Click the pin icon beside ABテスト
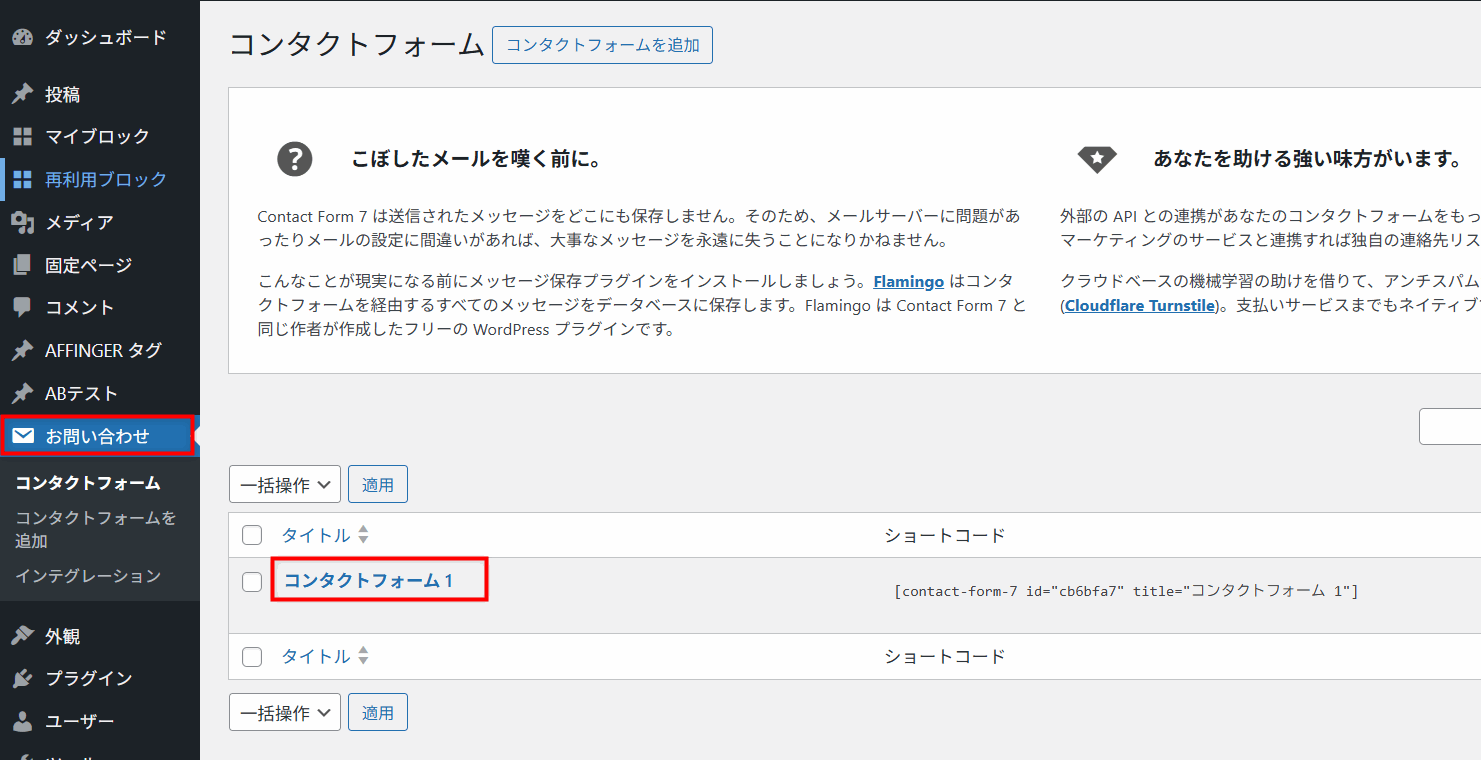The height and width of the screenshot is (760, 1481). [x=22, y=393]
